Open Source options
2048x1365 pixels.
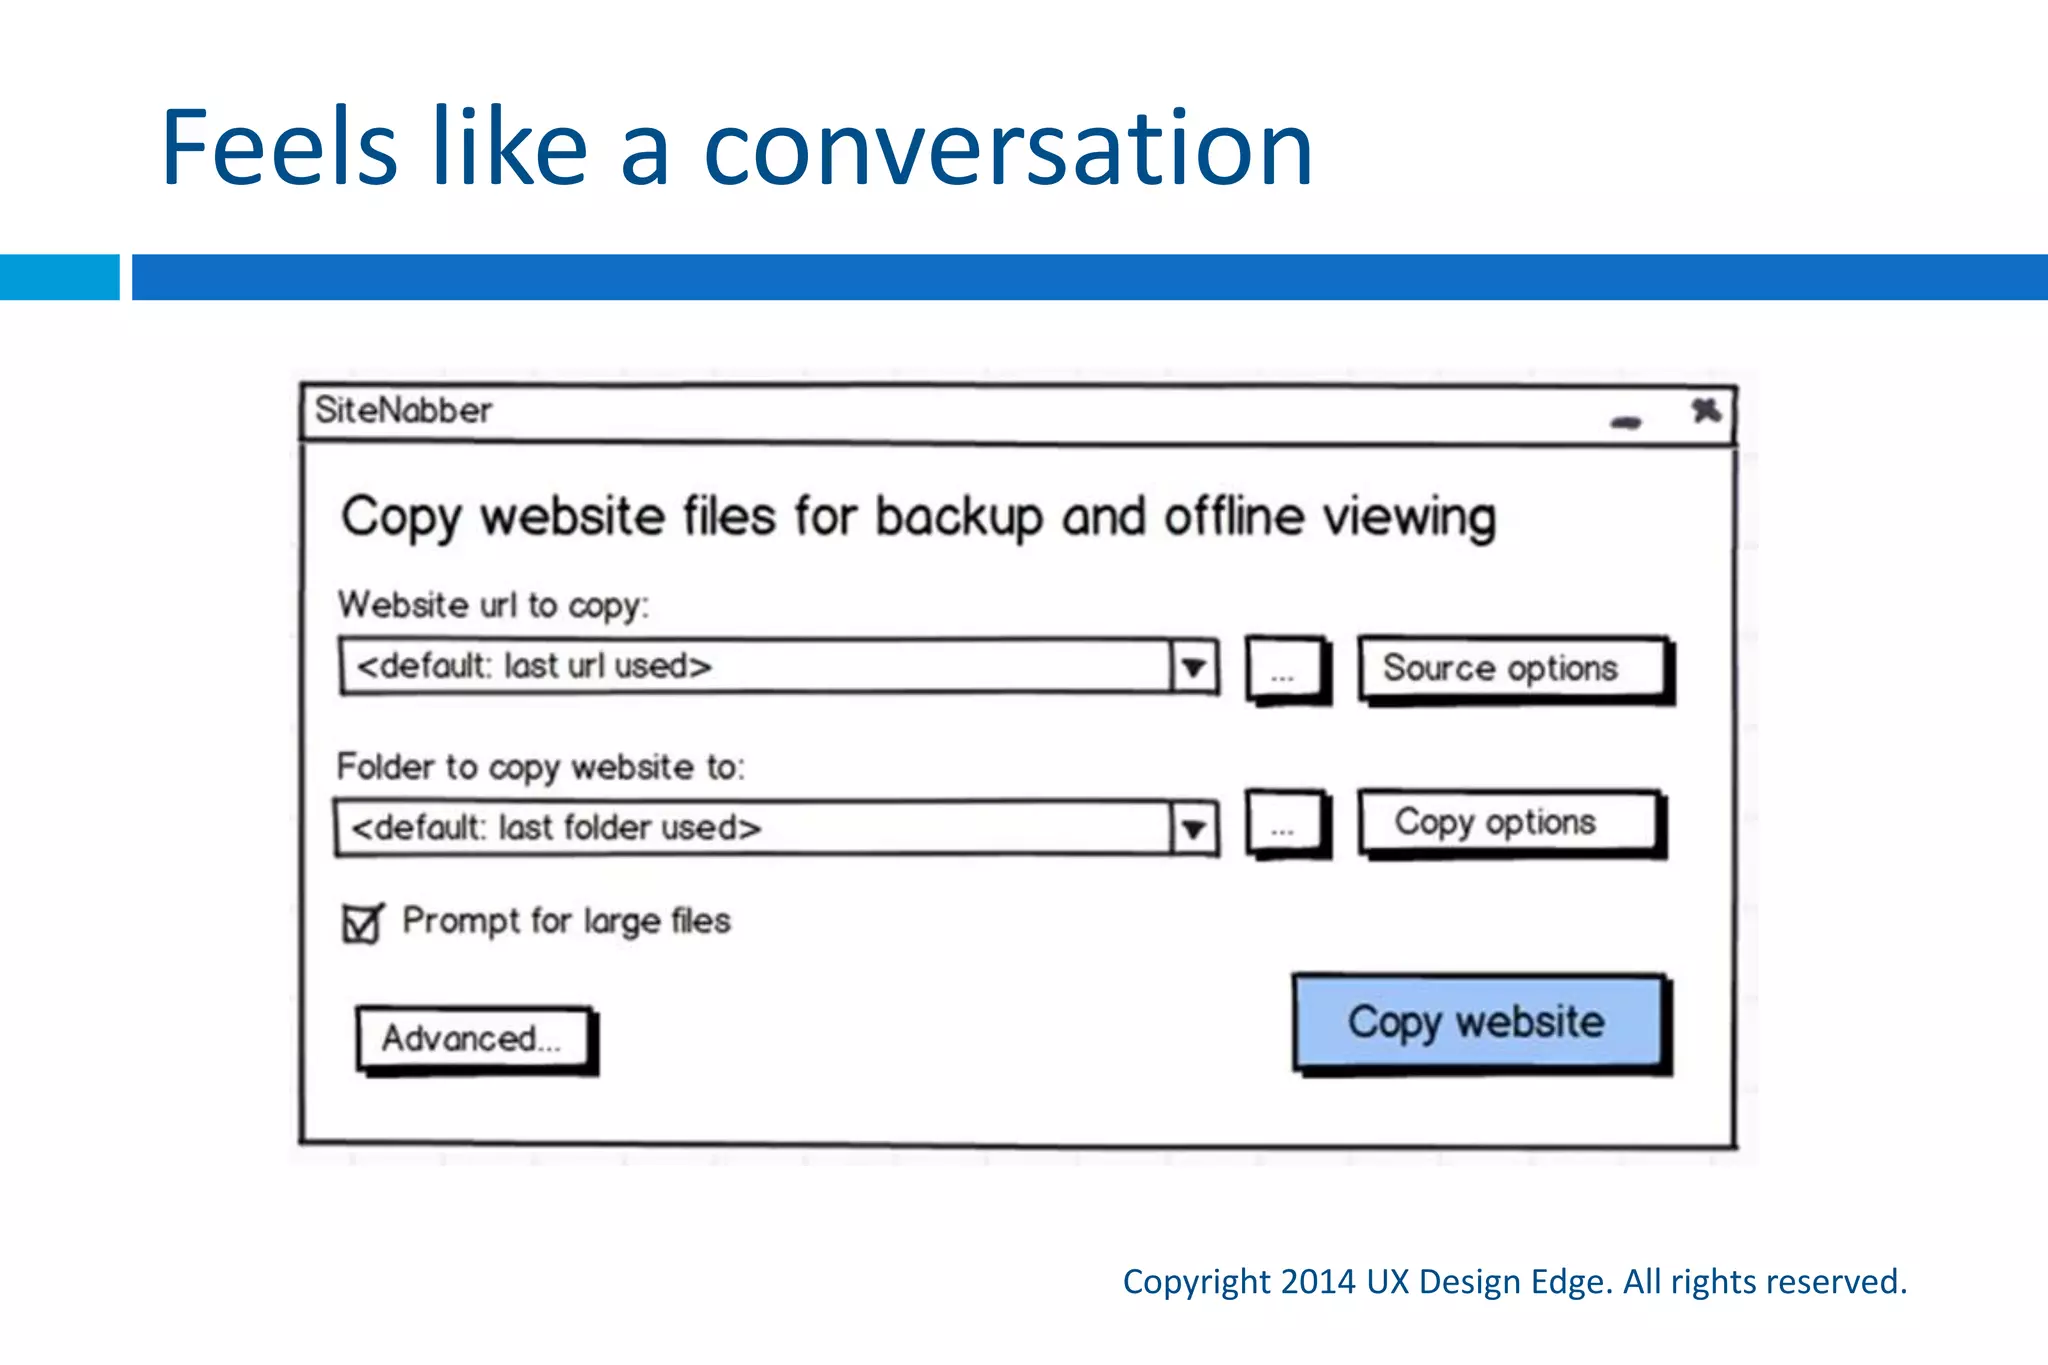1514,669
